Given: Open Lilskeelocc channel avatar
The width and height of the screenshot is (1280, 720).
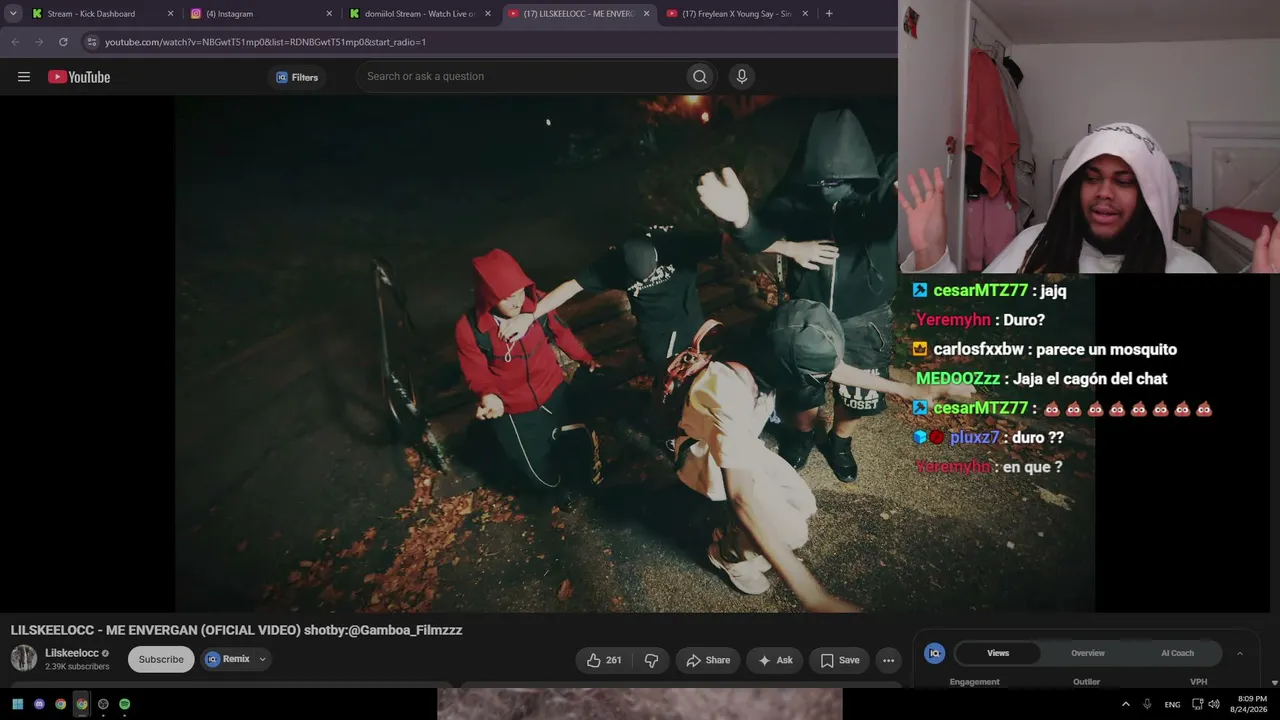Looking at the screenshot, I should pyautogui.click(x=24, y=658).
